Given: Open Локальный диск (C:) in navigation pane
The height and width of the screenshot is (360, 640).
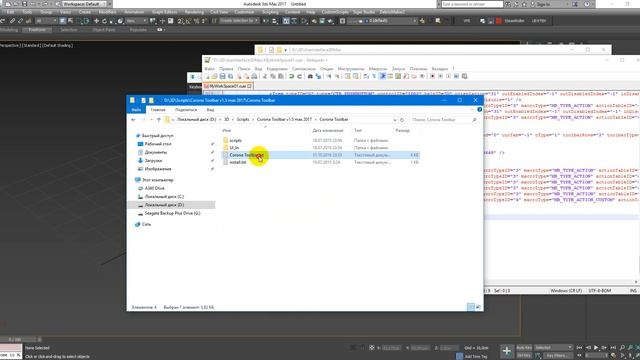Looking at the screenshot, I should coord(164,197).
